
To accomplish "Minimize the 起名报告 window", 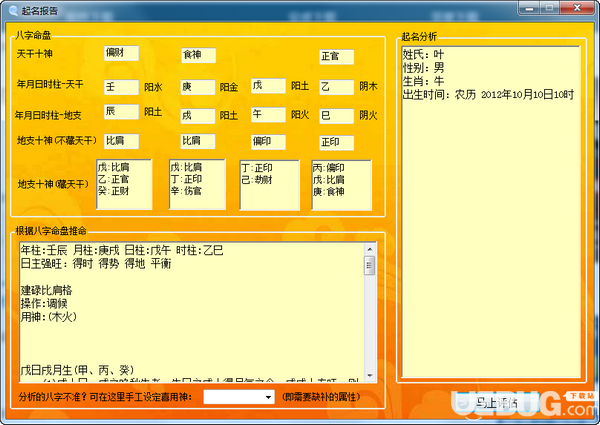I will (529, 8).
